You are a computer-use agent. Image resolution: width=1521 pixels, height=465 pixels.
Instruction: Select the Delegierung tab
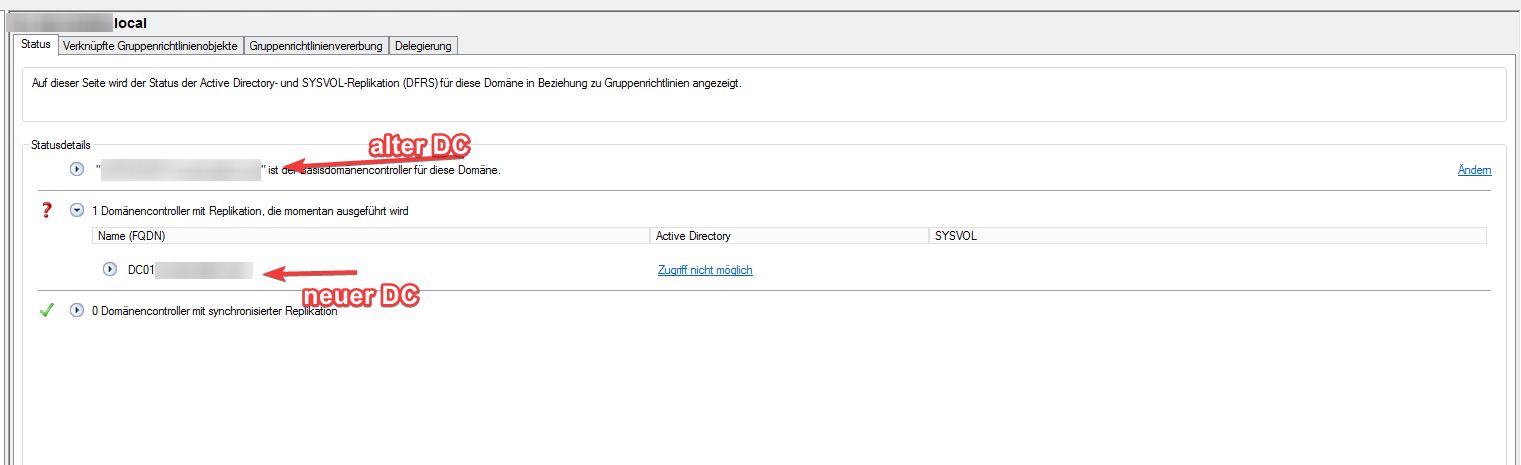423,46
